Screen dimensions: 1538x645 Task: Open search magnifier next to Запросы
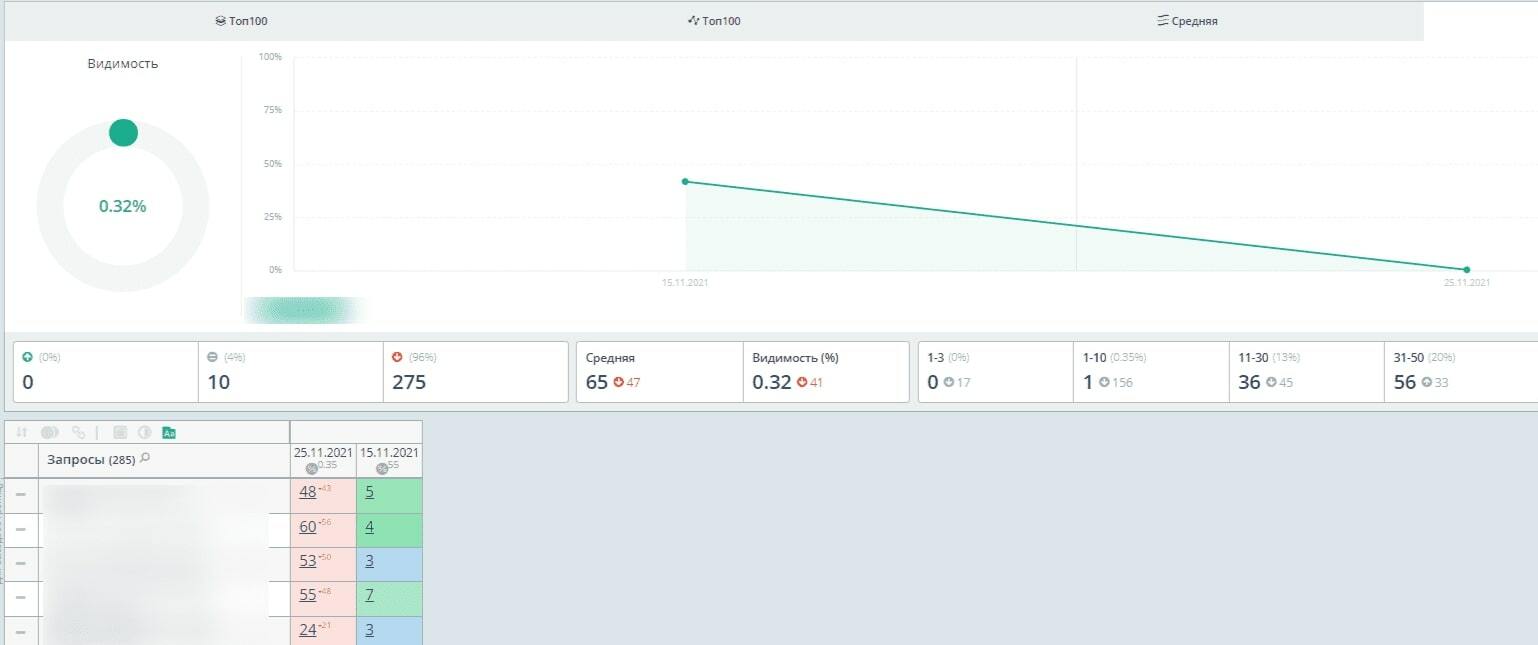click(145, 458)
